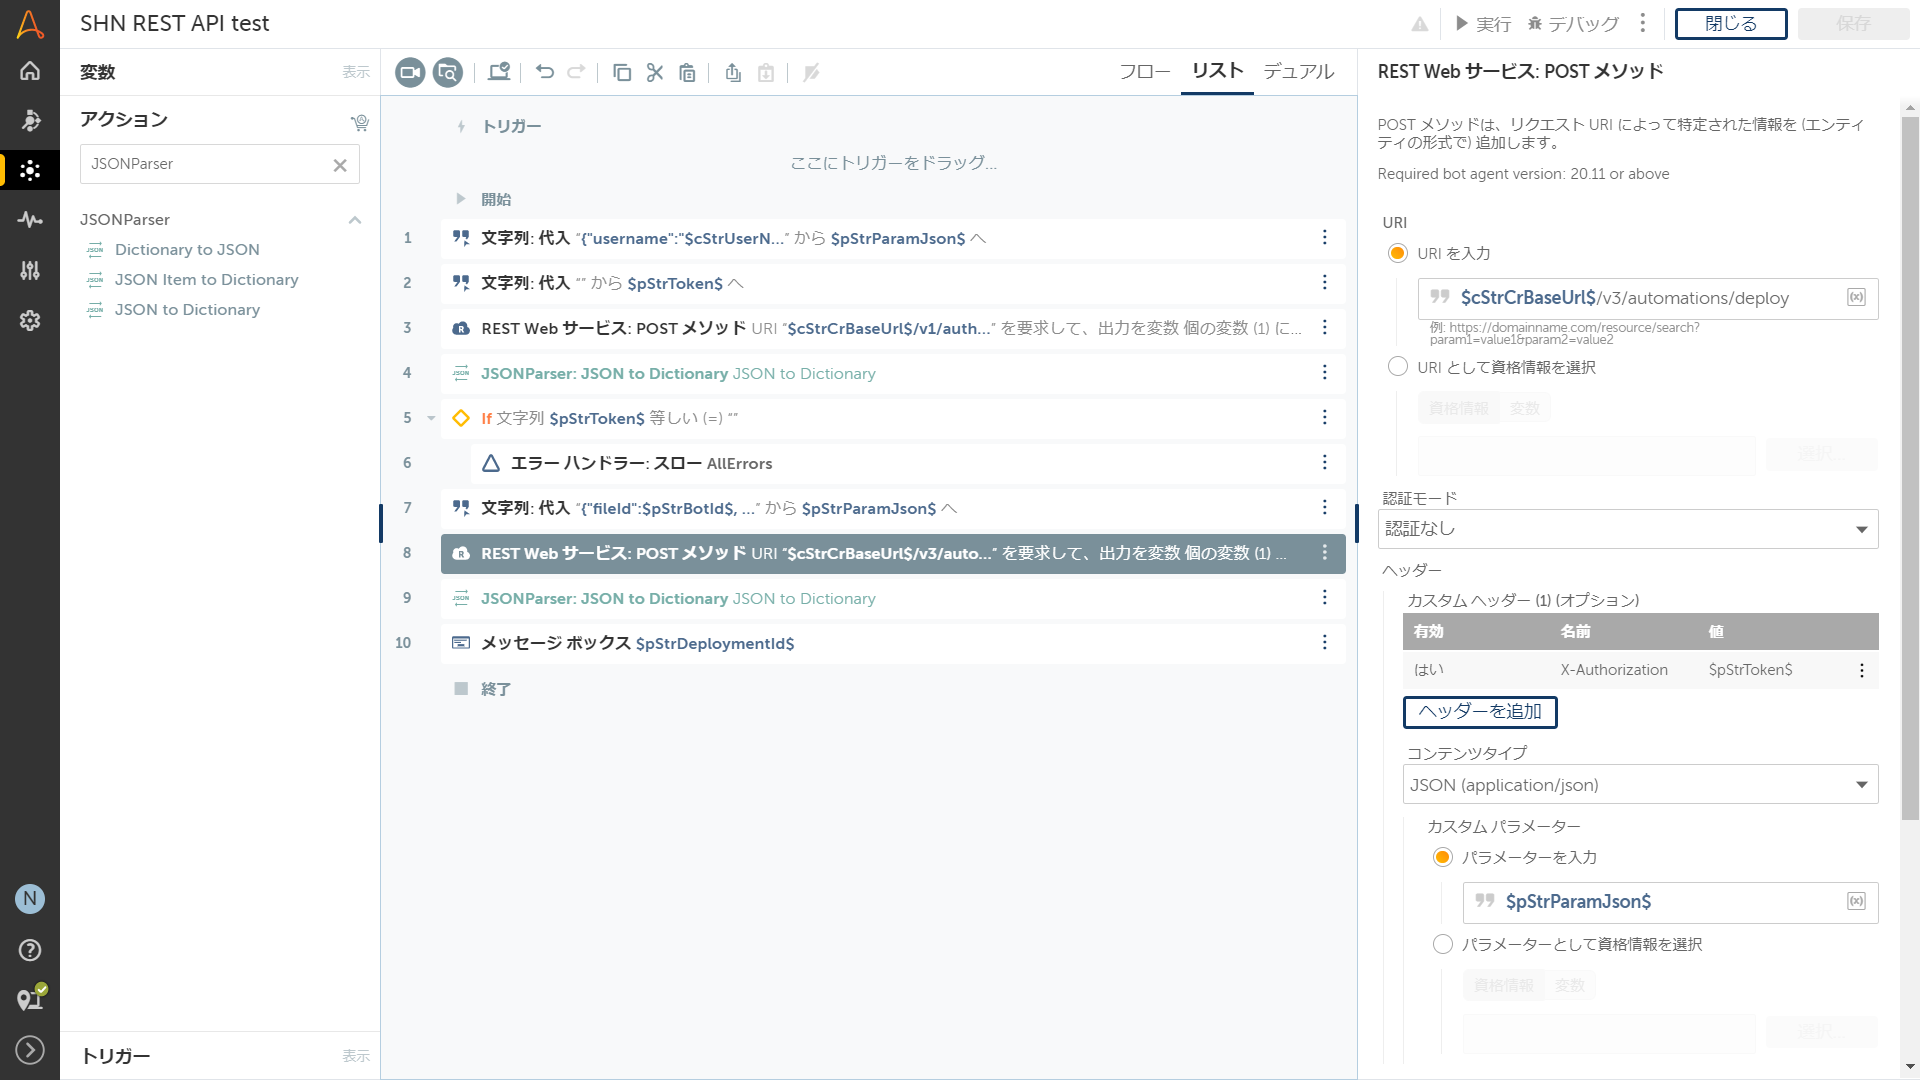Image resolution: width=1920 pixels, height=1080 pixels.
Task: Collapse the JSONParser package group
Action: (355, 220)
